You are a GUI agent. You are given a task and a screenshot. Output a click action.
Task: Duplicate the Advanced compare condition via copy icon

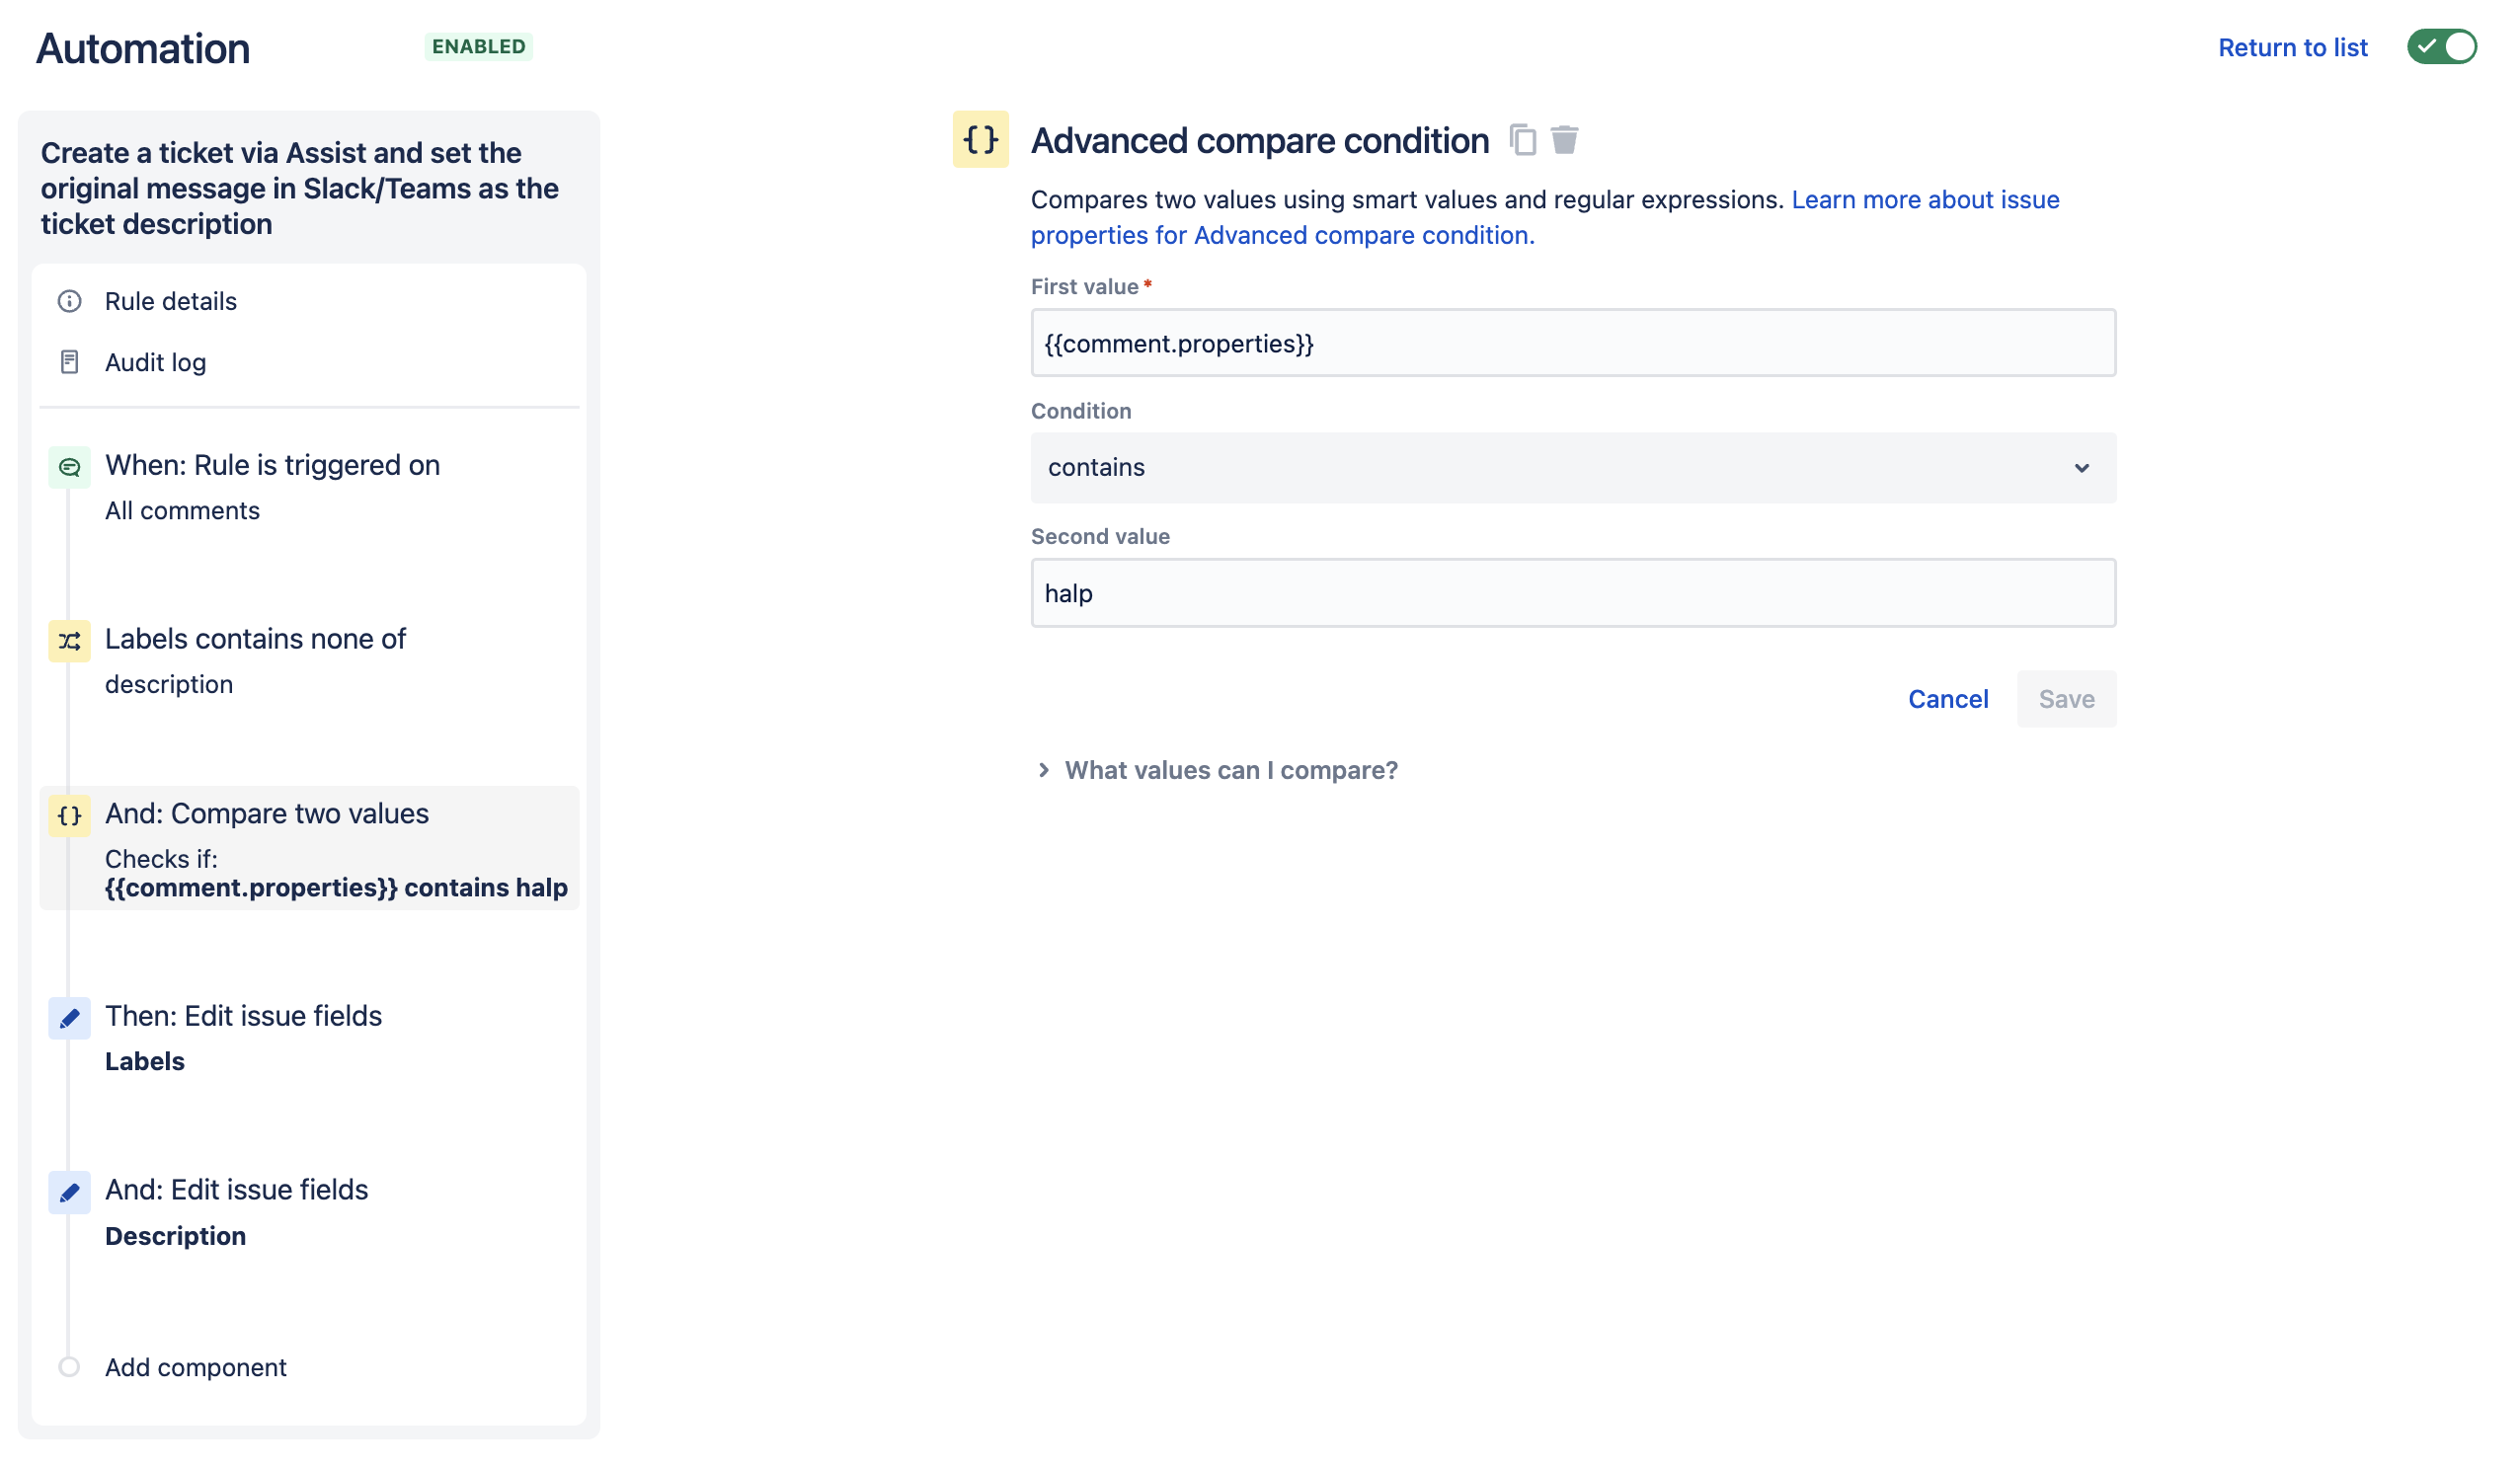1521,141
